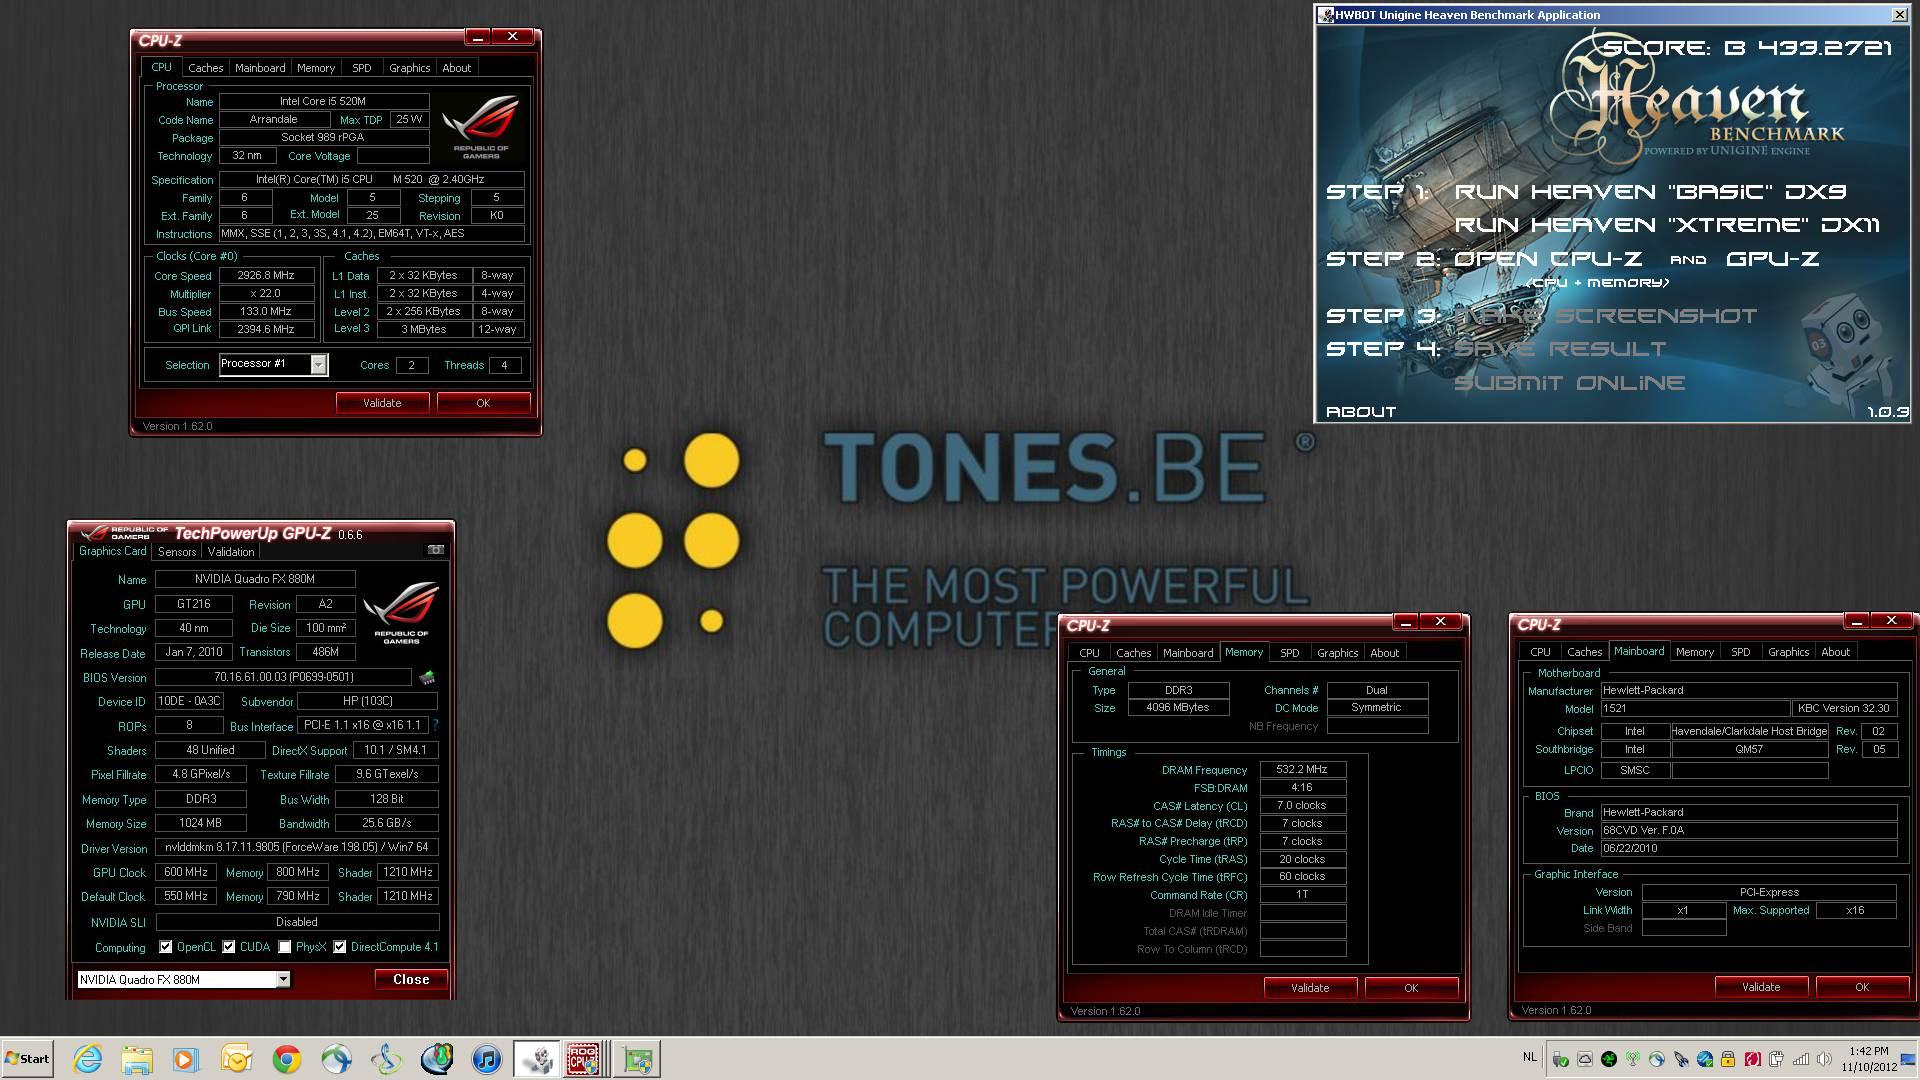
Task: Open the clock showing 1:42 PM
Action: (1869, 1059)
